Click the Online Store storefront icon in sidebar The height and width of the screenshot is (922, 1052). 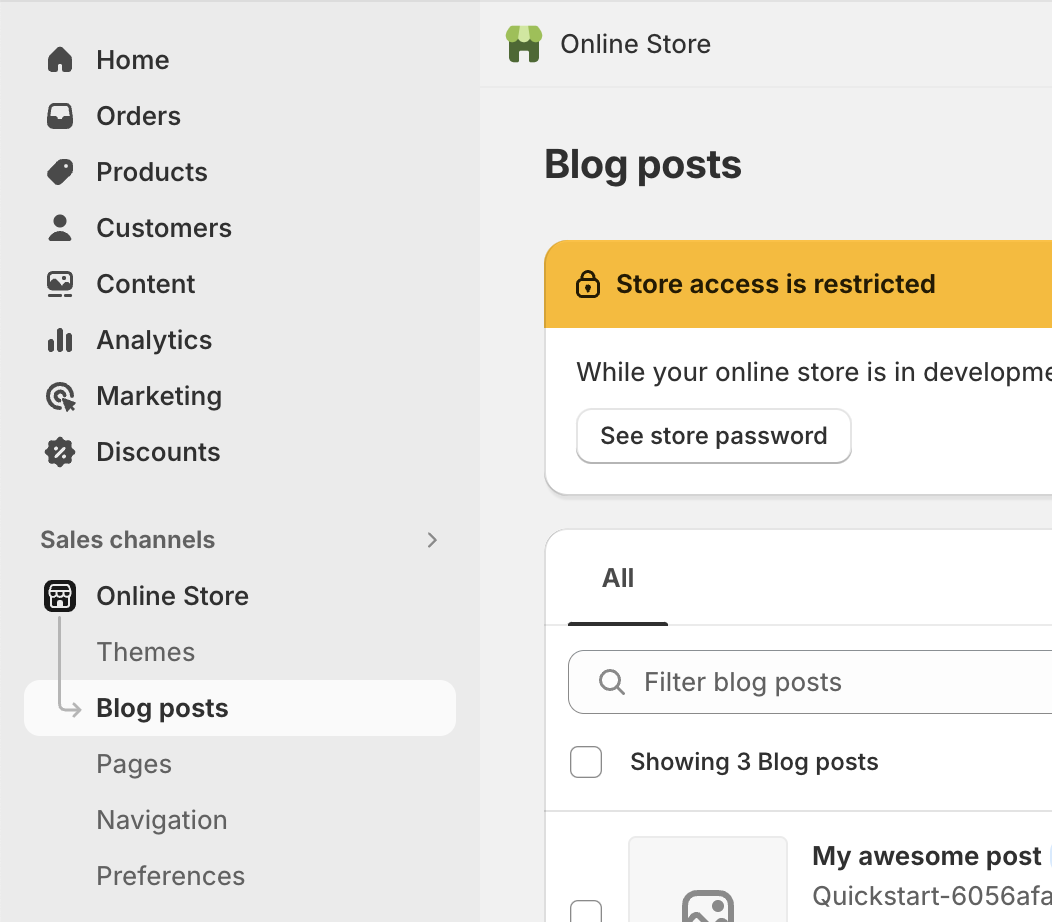pyautogui.click(x=60, y=596)
